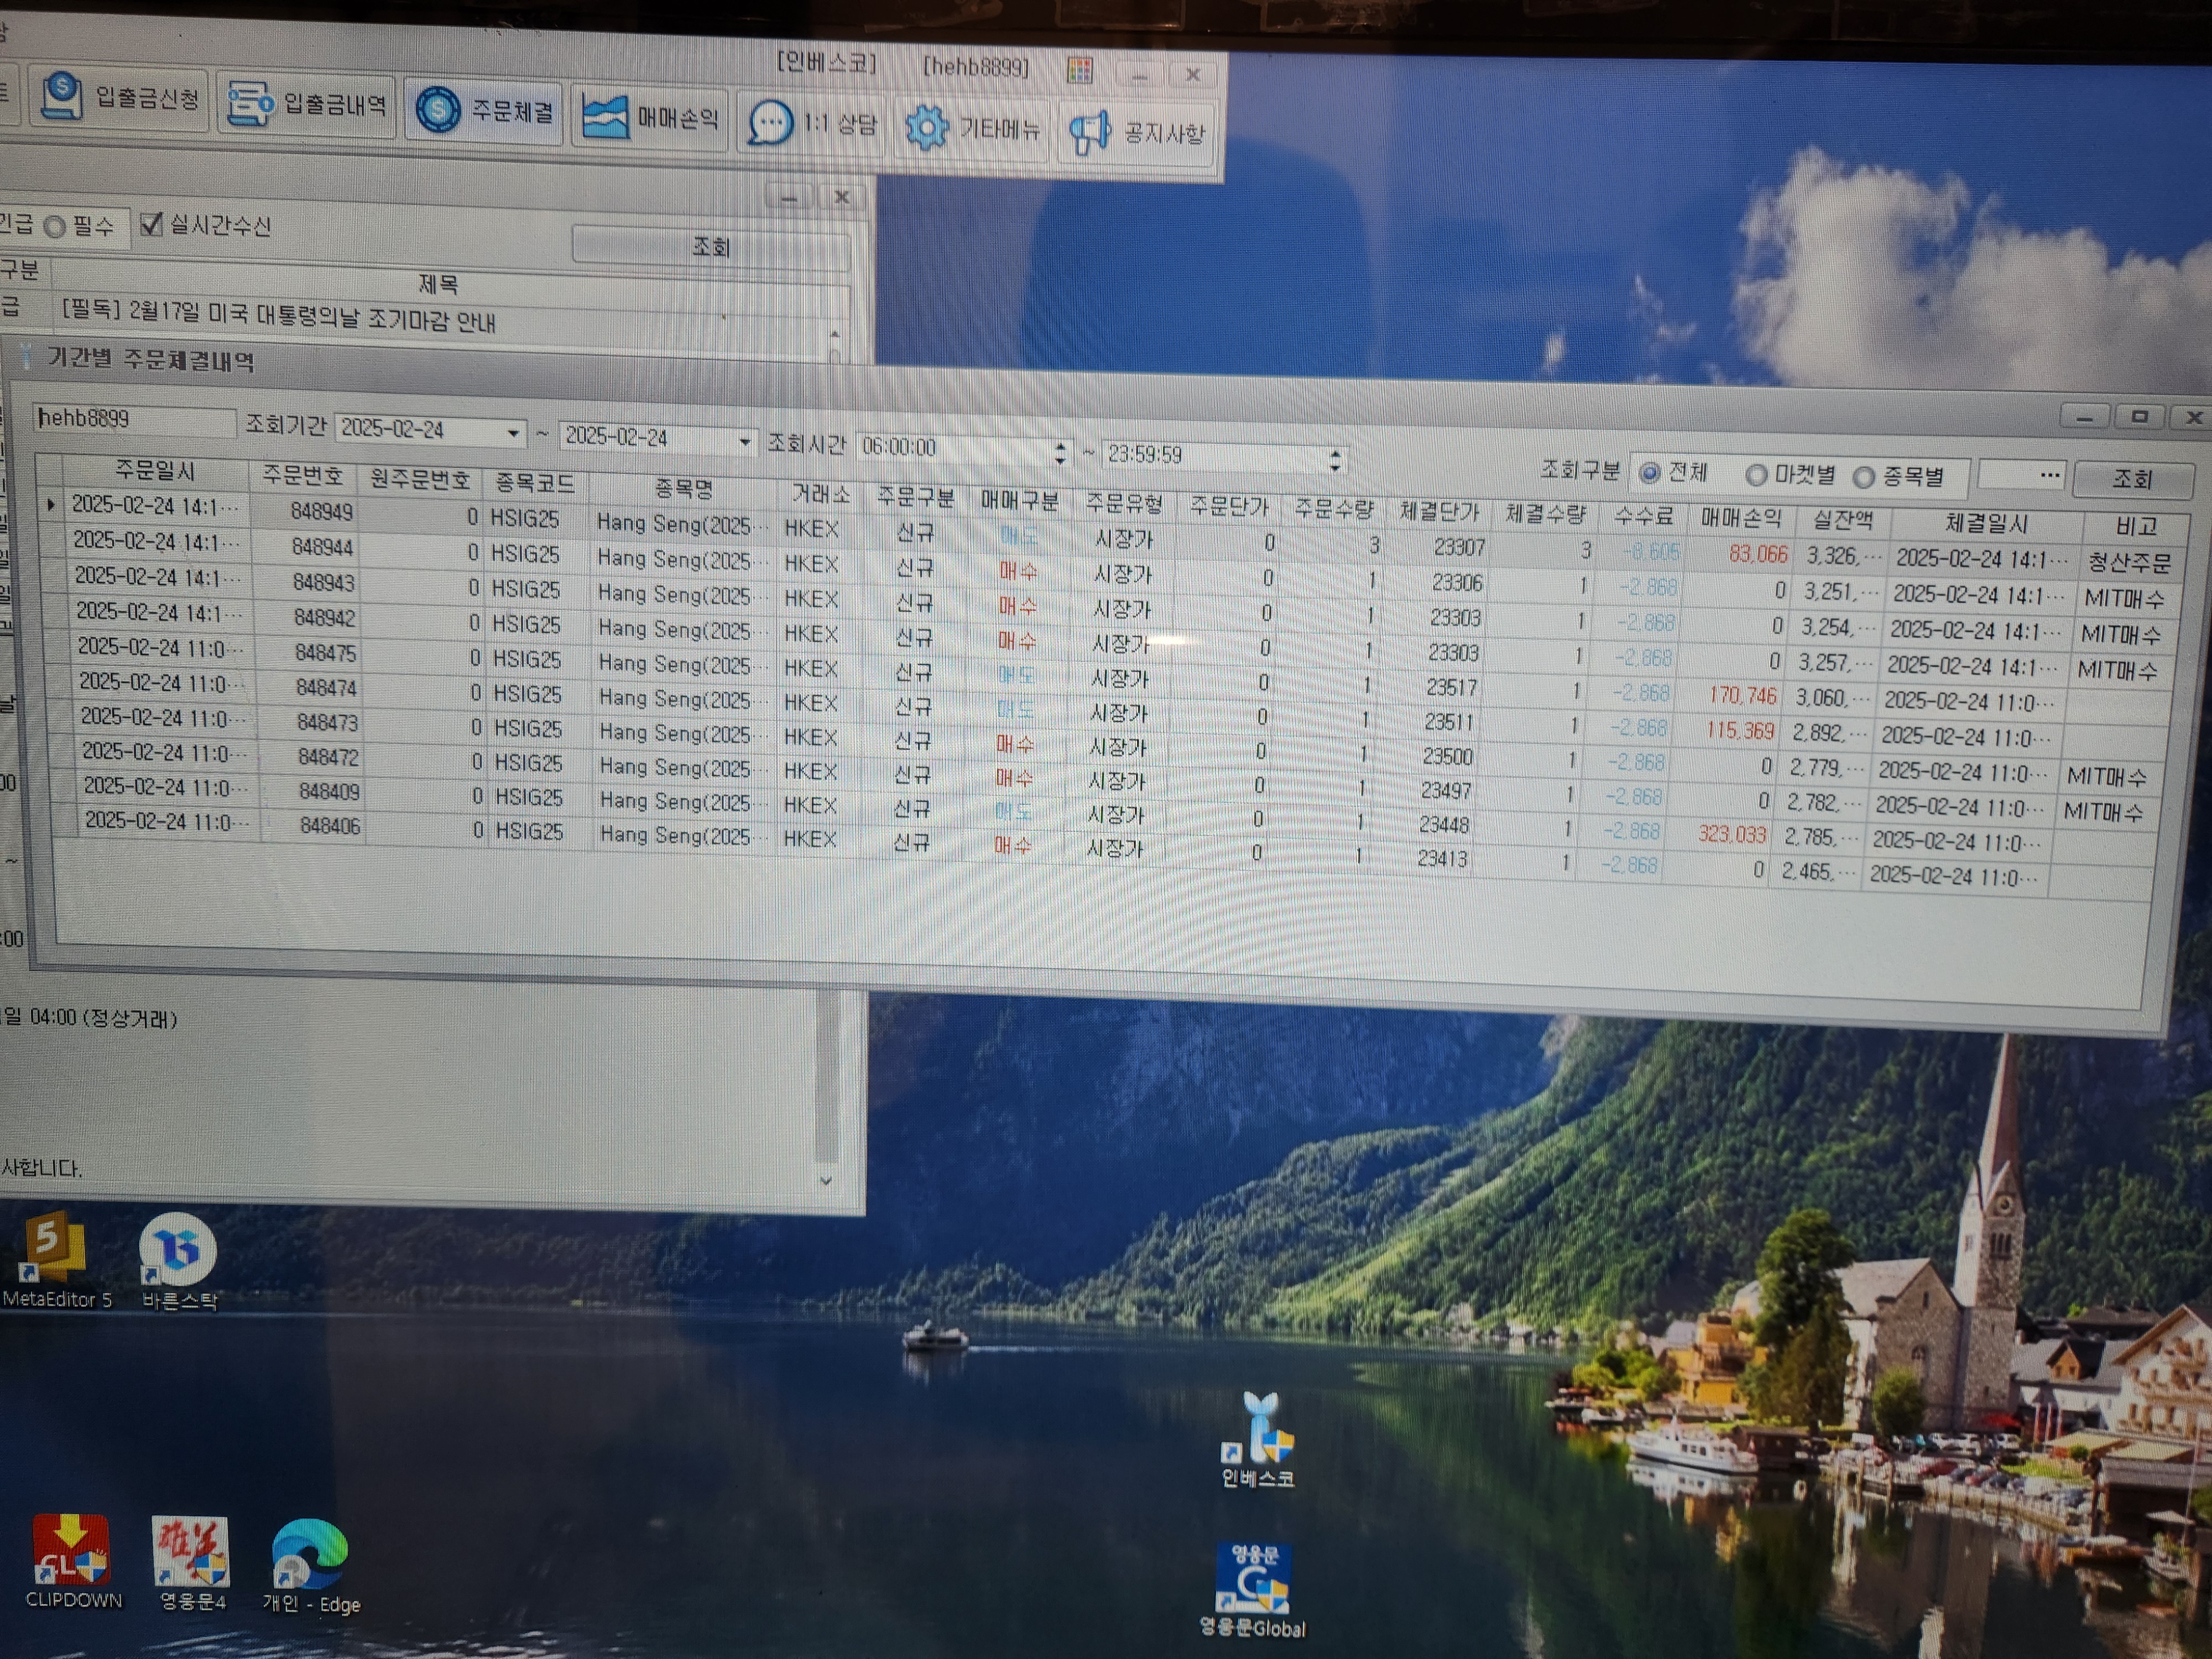Image resolution: width=2212 pixels, height=1659 pixels.
Task: Open 바른스탁 desktop shortcut
Action: (x=178, y=1262)
